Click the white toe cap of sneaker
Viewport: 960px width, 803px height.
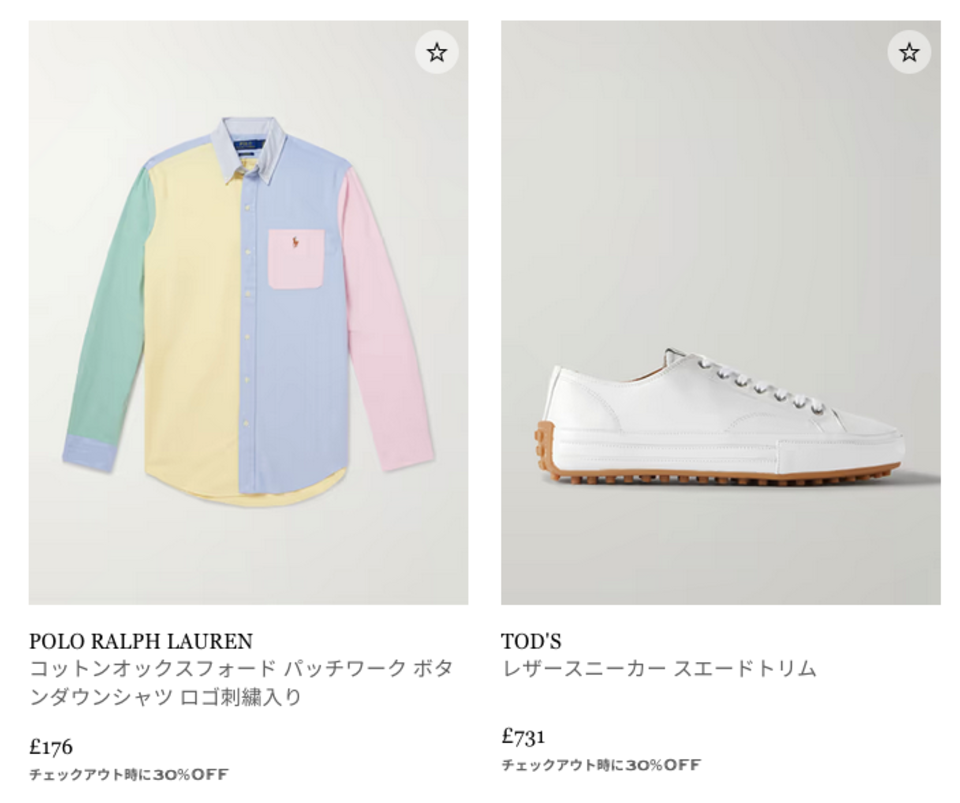pos(869,438)
